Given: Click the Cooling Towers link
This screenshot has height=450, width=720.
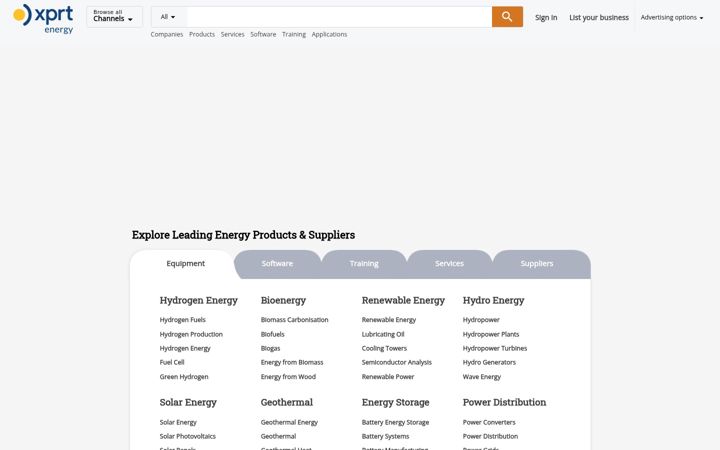Looking at the screenshot, I should pyautogui.click(x=384, y=349).
